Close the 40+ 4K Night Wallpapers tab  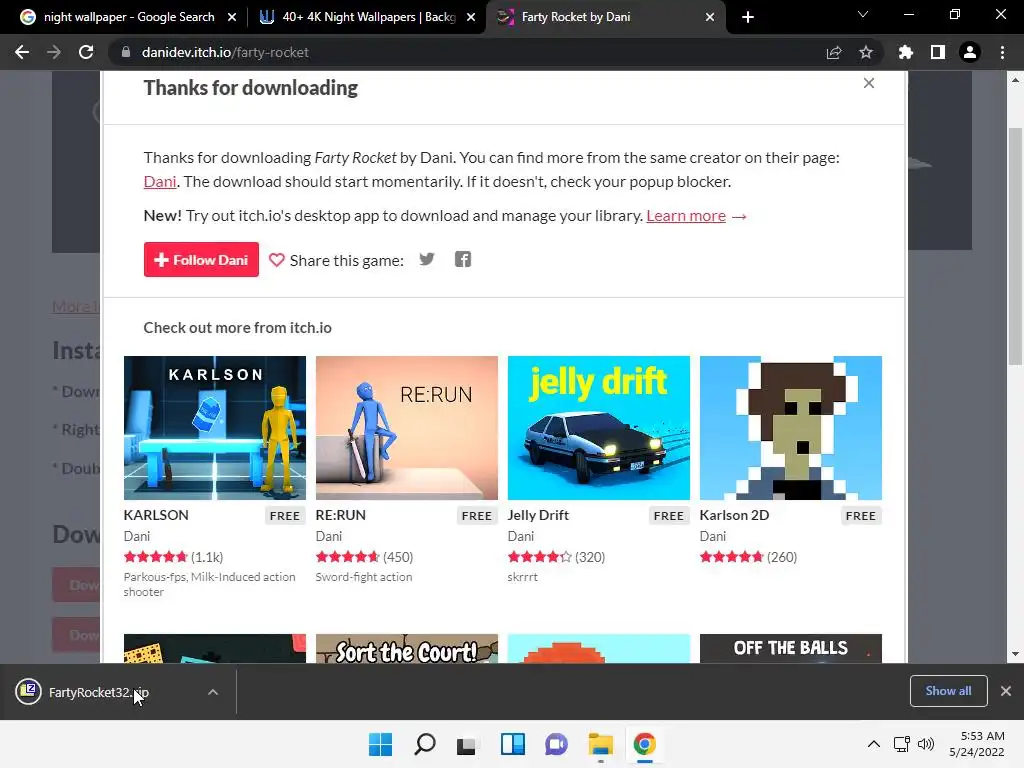coord(471,17)
